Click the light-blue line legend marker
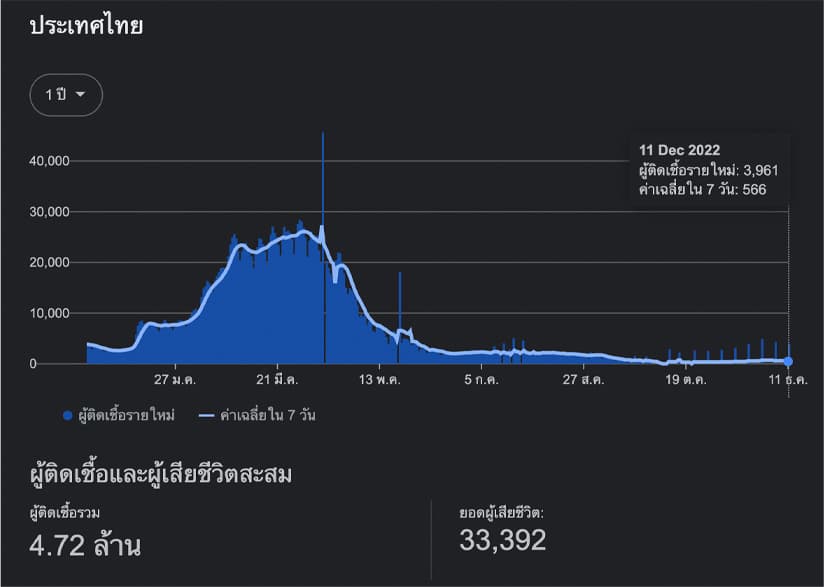 [207, 416]
